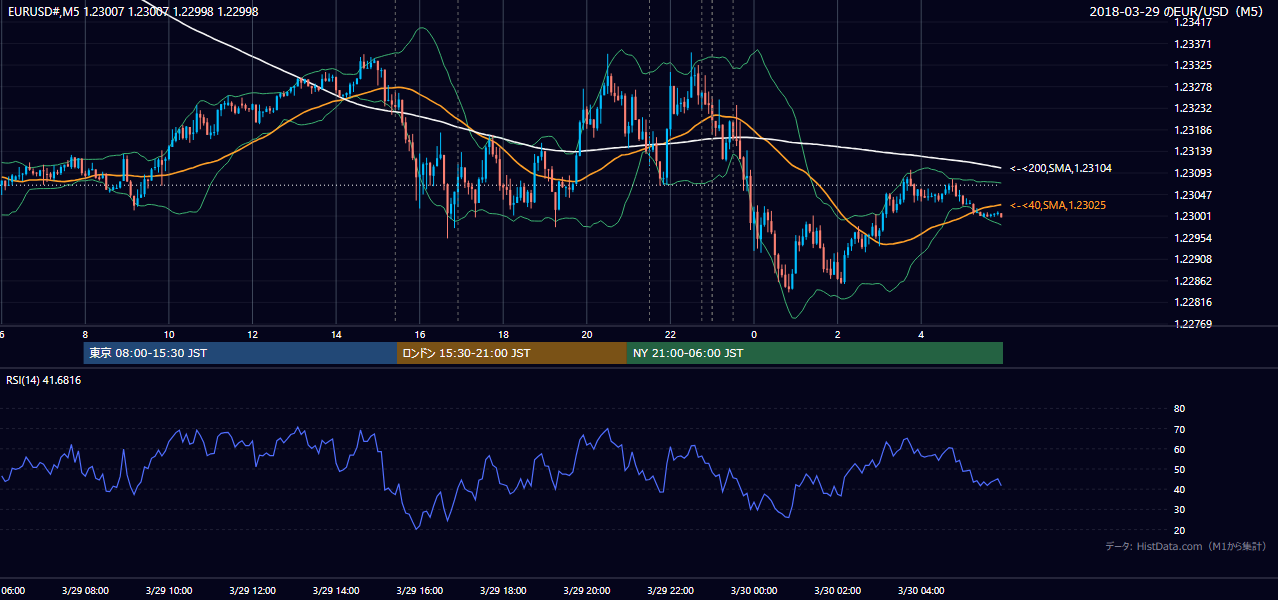
Task: Click the 3/29 22:00 time axis label
Action: coord(670,591)
